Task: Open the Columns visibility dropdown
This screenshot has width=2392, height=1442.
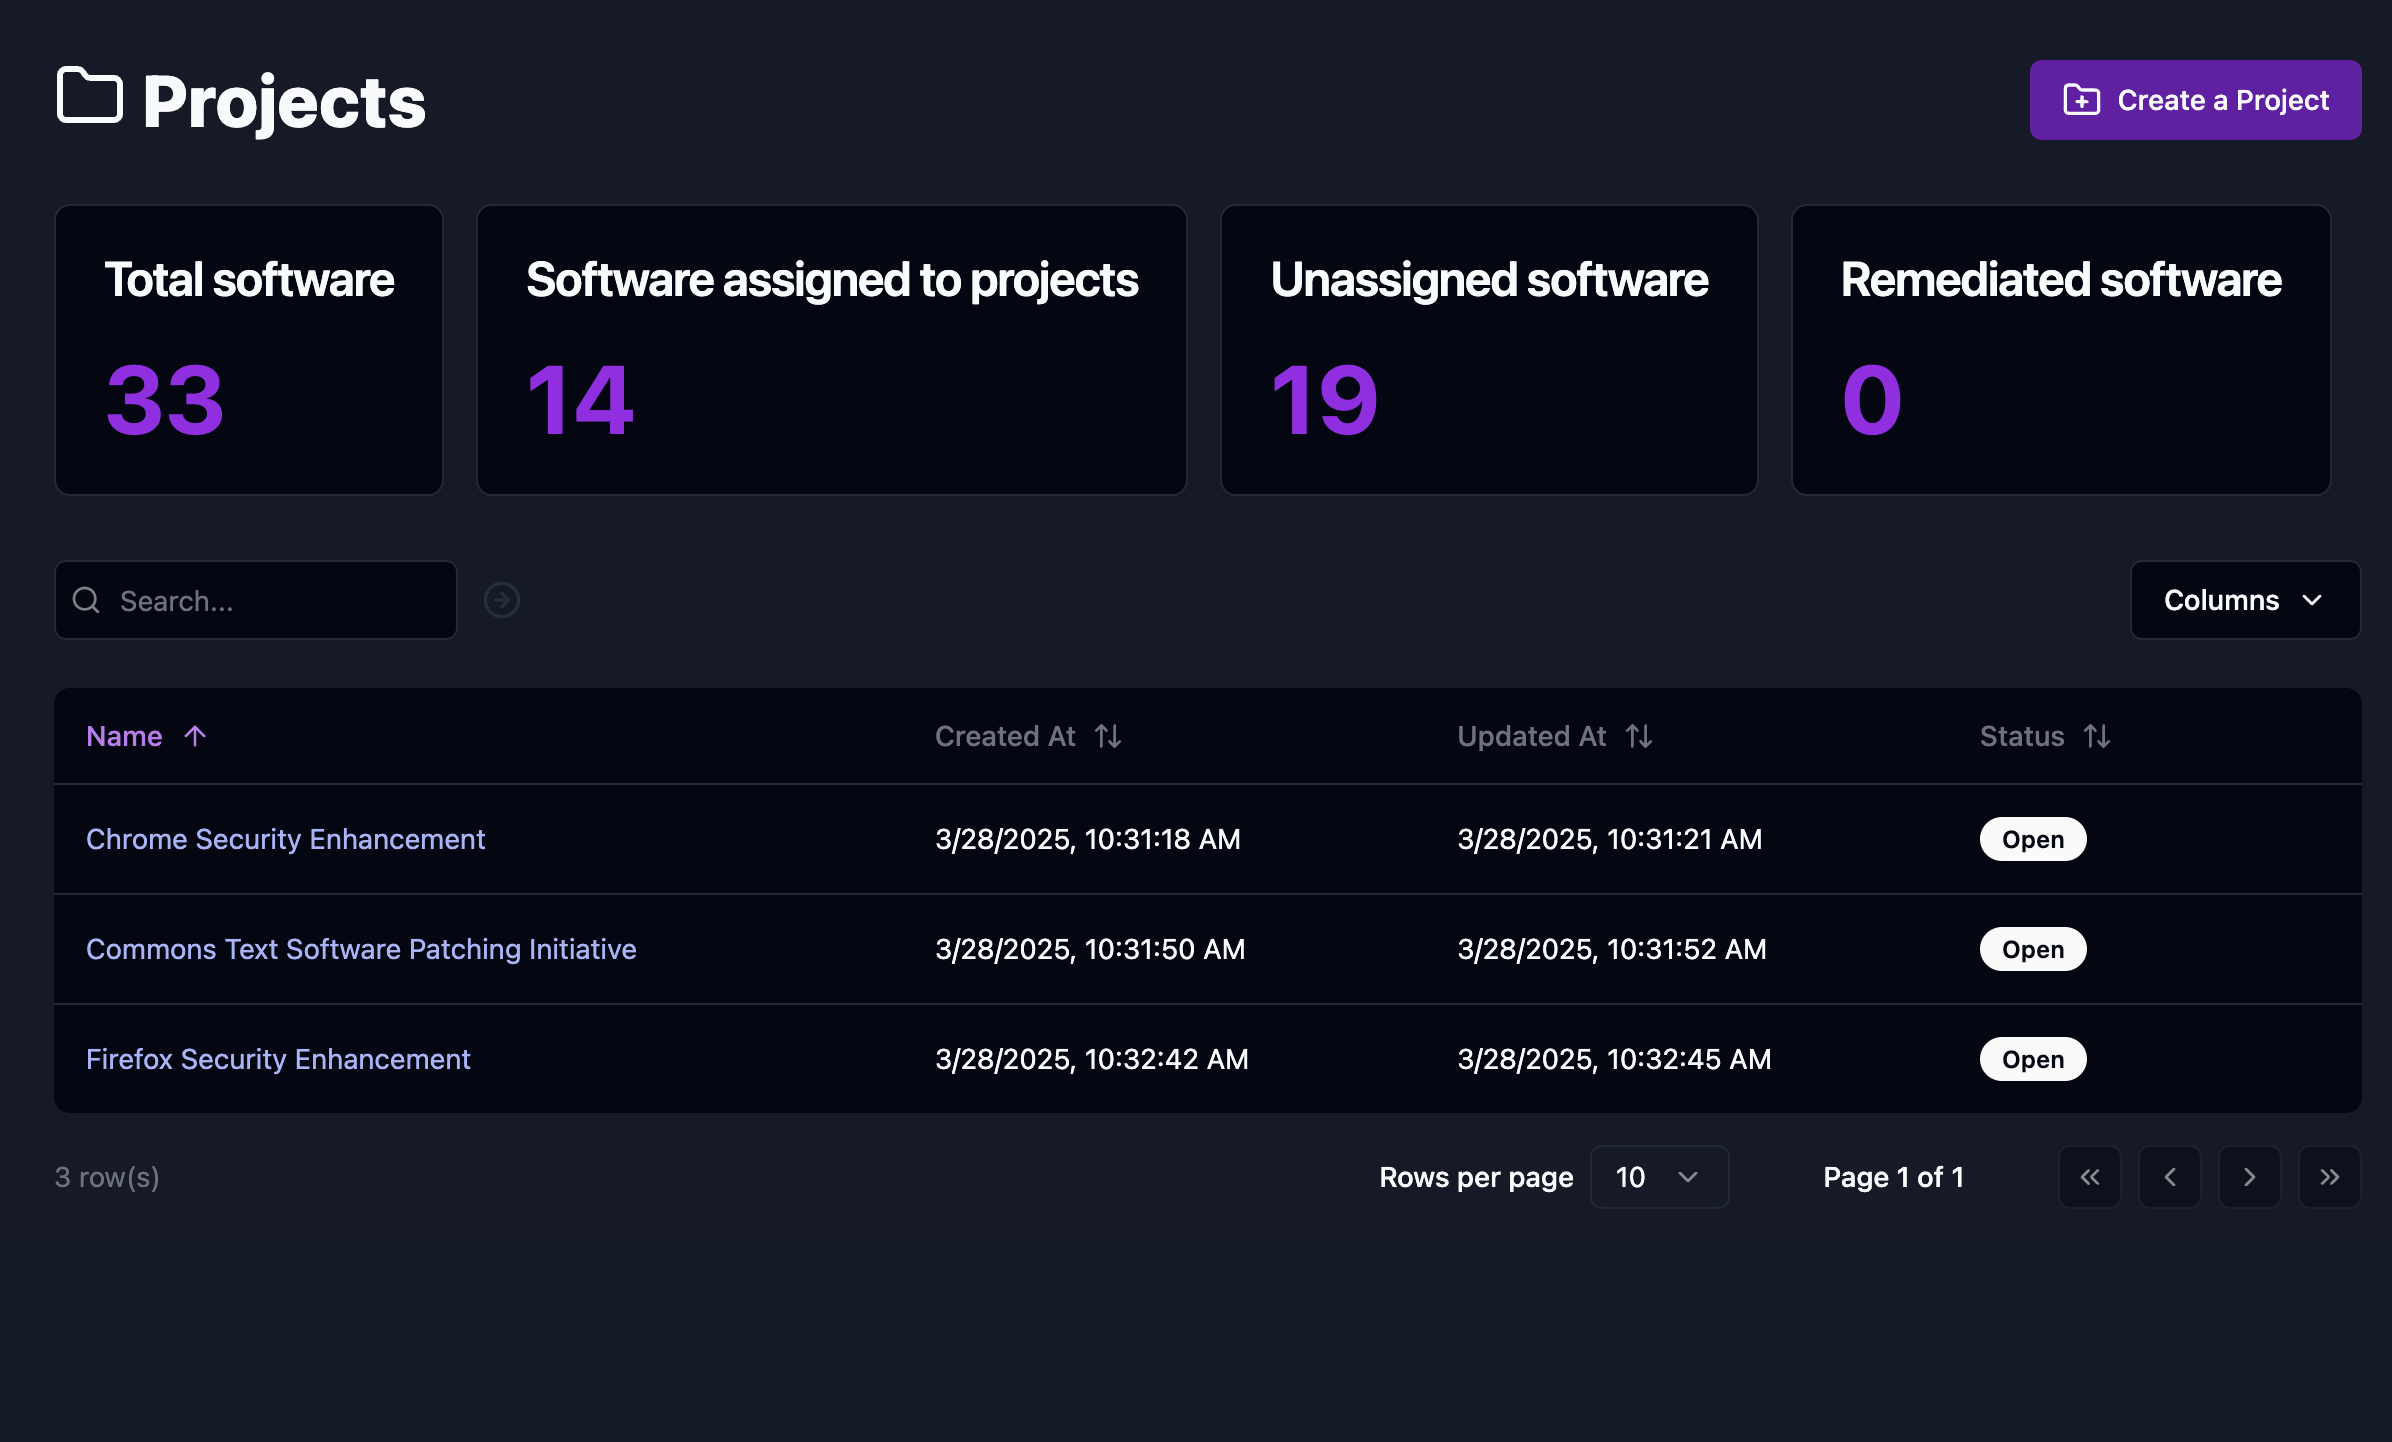Action: point(2245,600)
